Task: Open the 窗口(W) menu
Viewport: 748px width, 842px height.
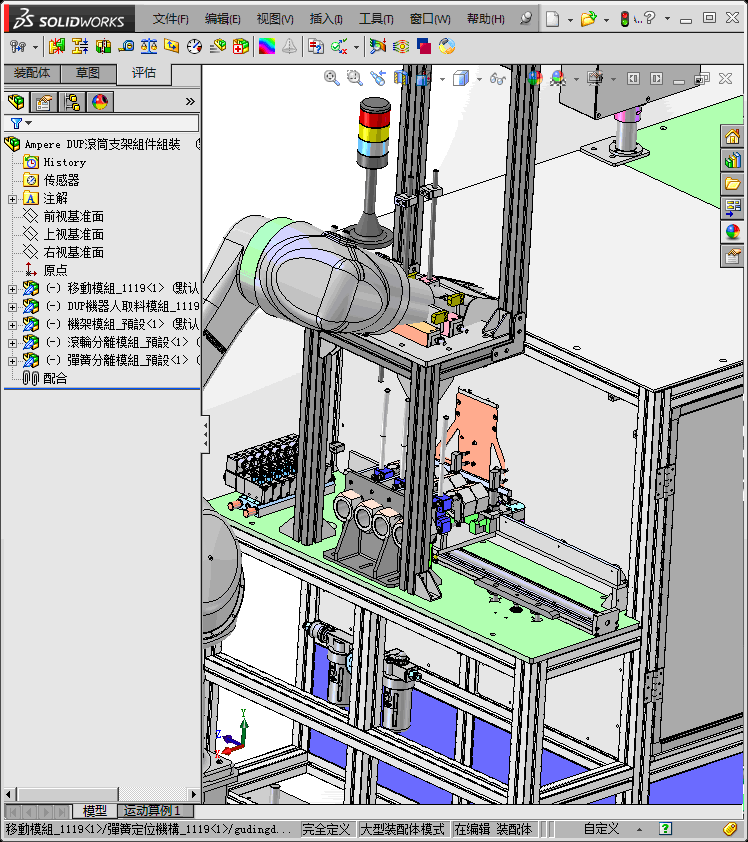Action: (x=430, y=19)
